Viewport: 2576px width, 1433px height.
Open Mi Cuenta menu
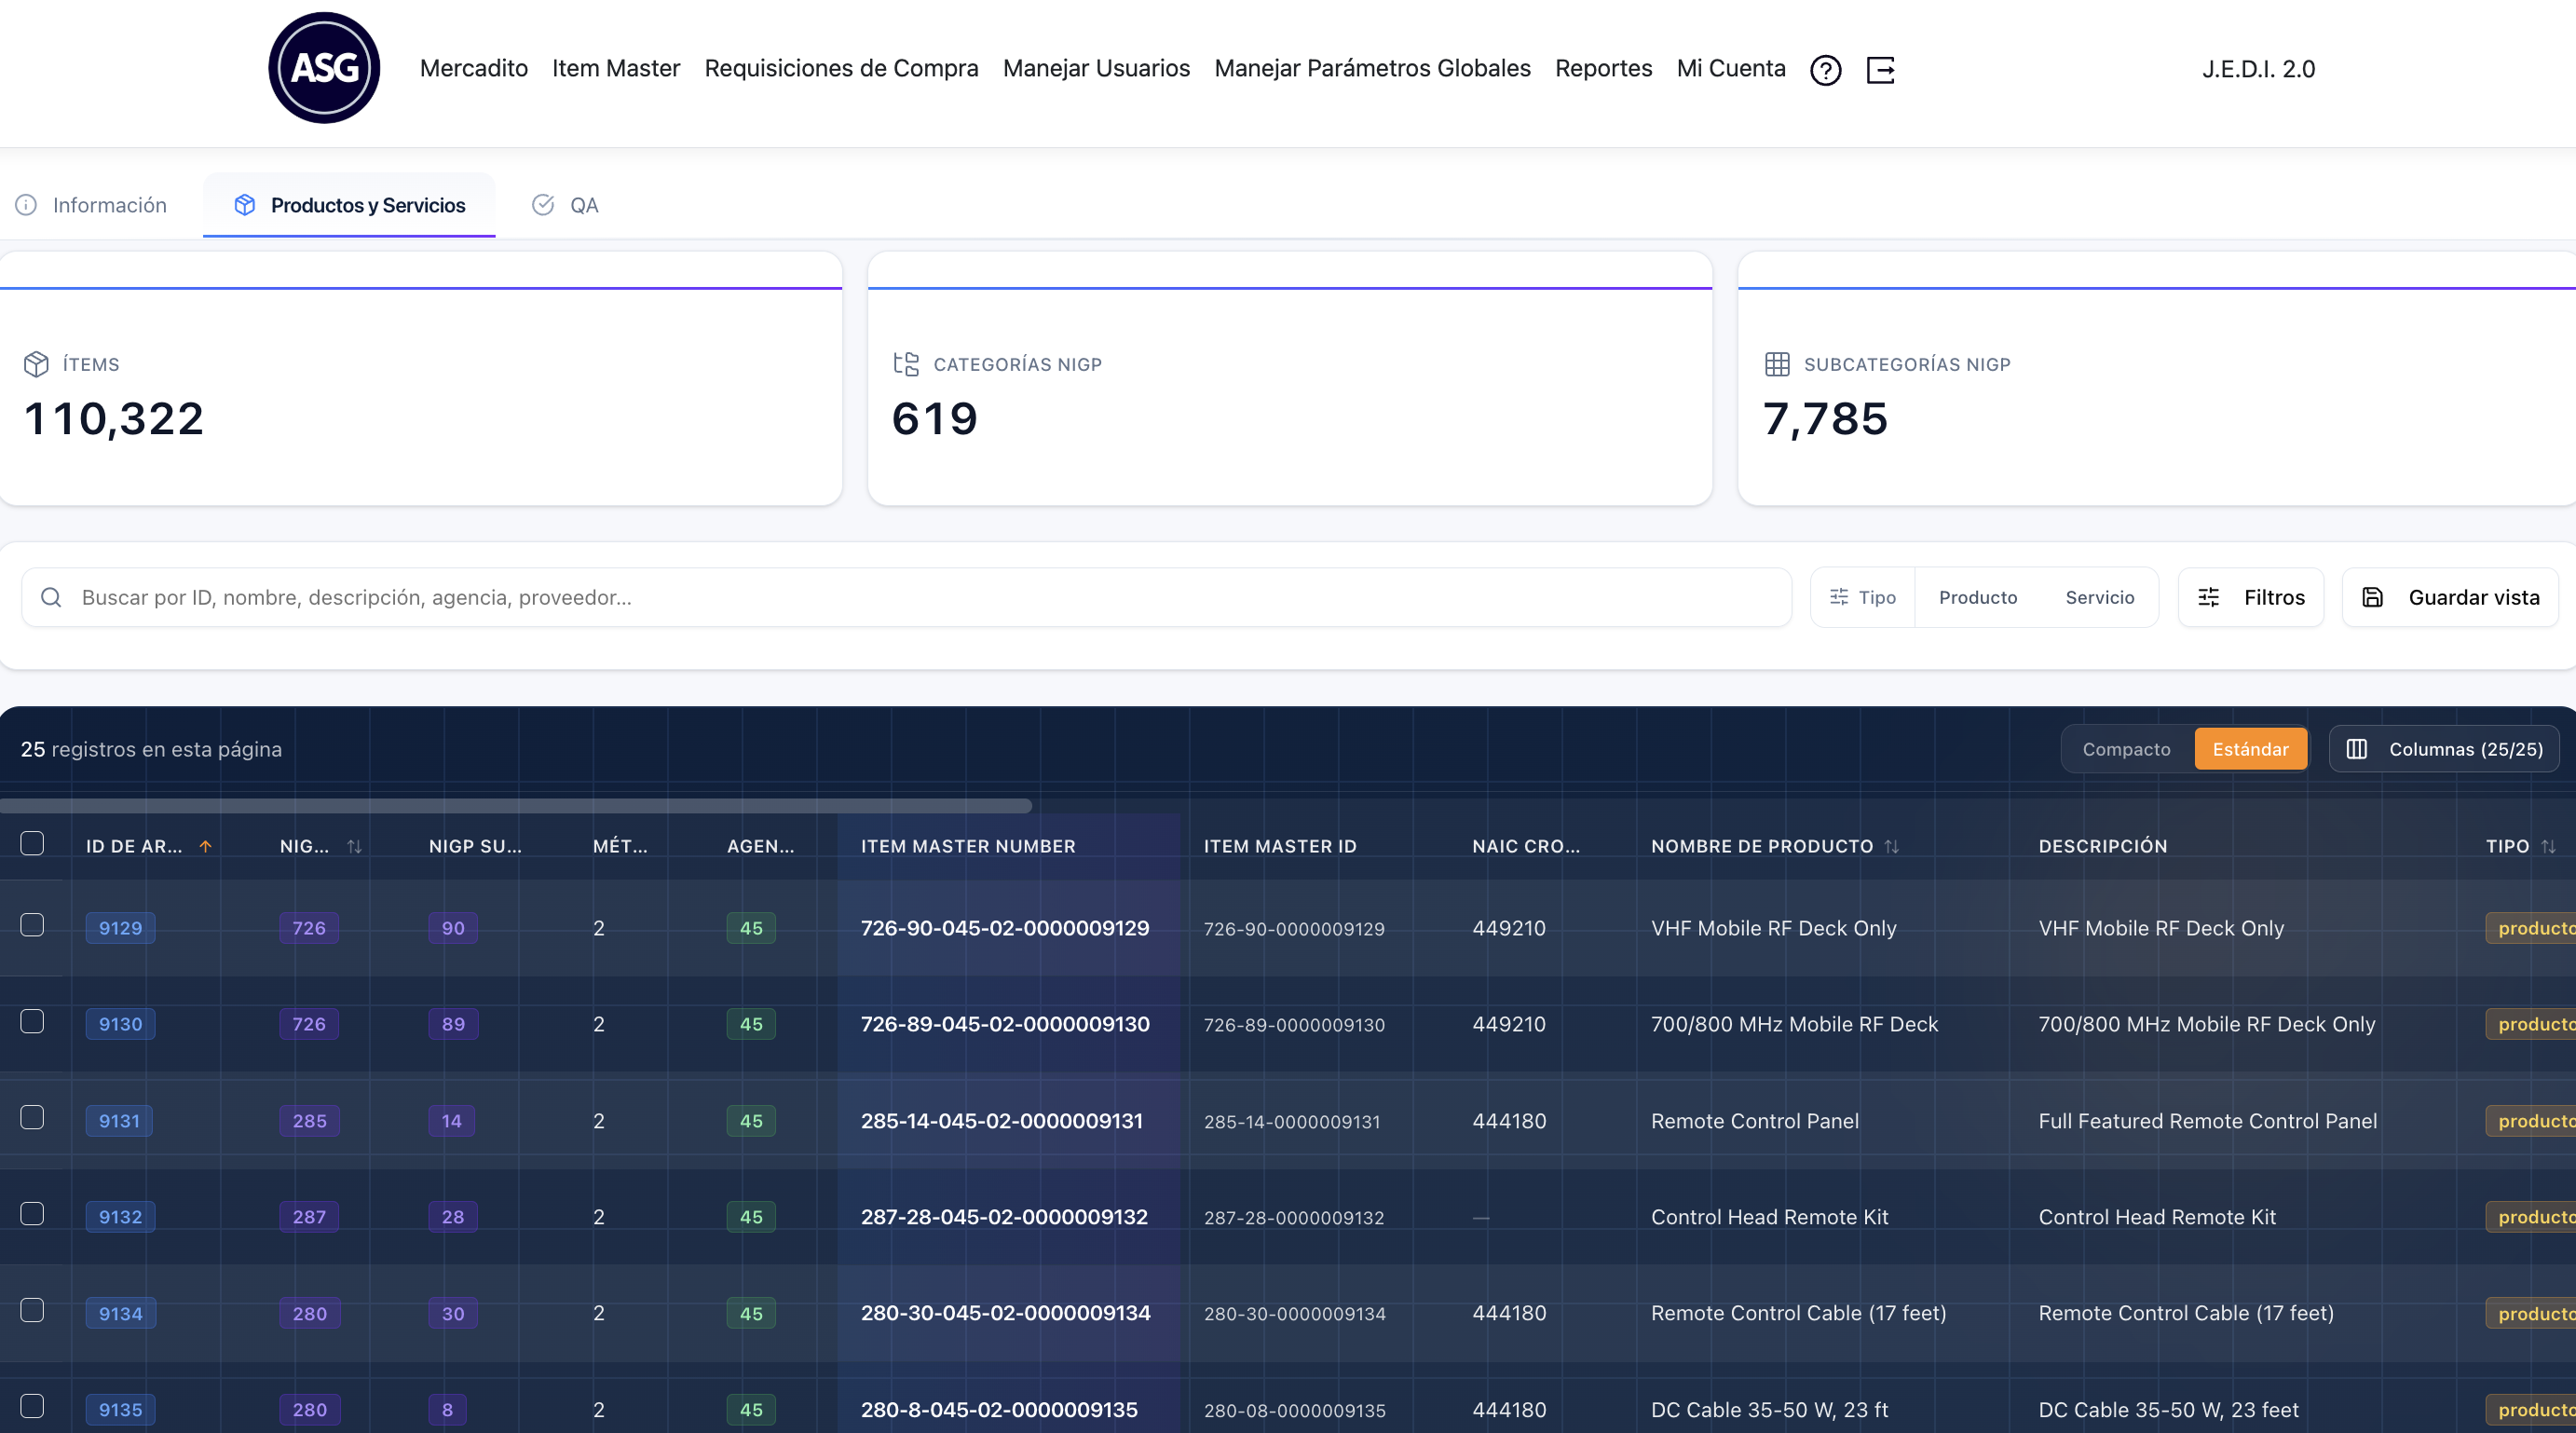(x=1731, y=68)
